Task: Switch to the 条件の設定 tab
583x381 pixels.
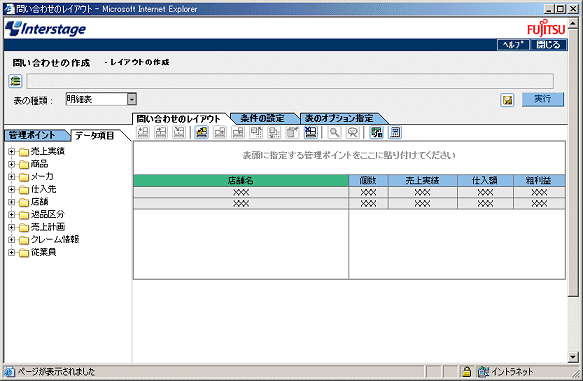Action: [x=262, y=119]
